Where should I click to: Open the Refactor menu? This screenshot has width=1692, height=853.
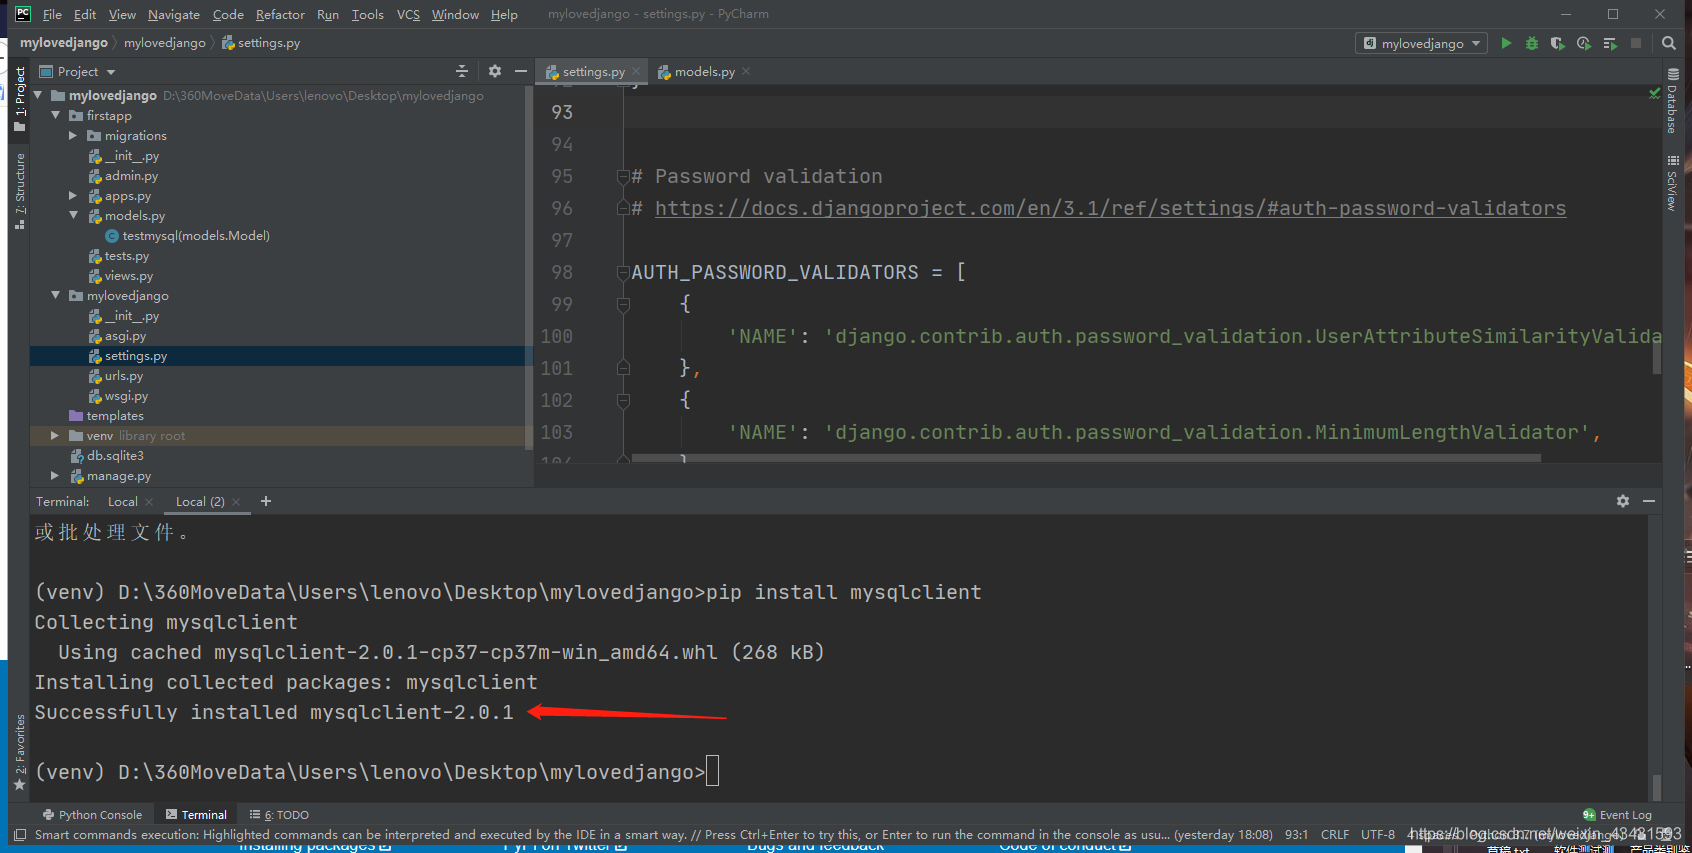(x=280, y=14)
